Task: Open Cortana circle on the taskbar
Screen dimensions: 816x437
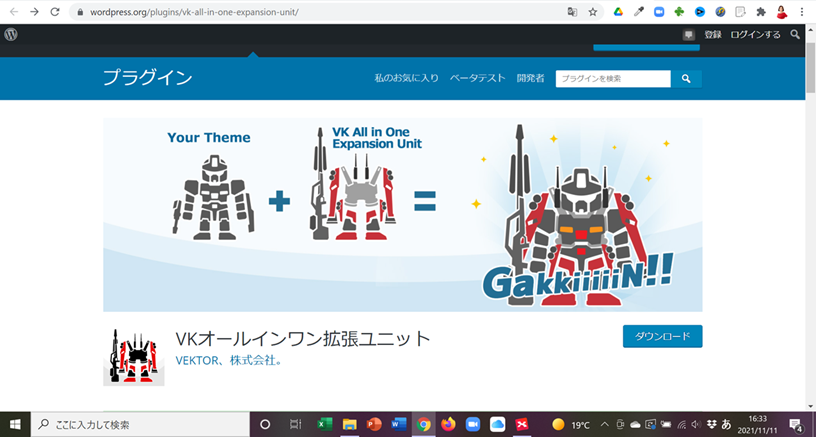Action: point(265,425)
